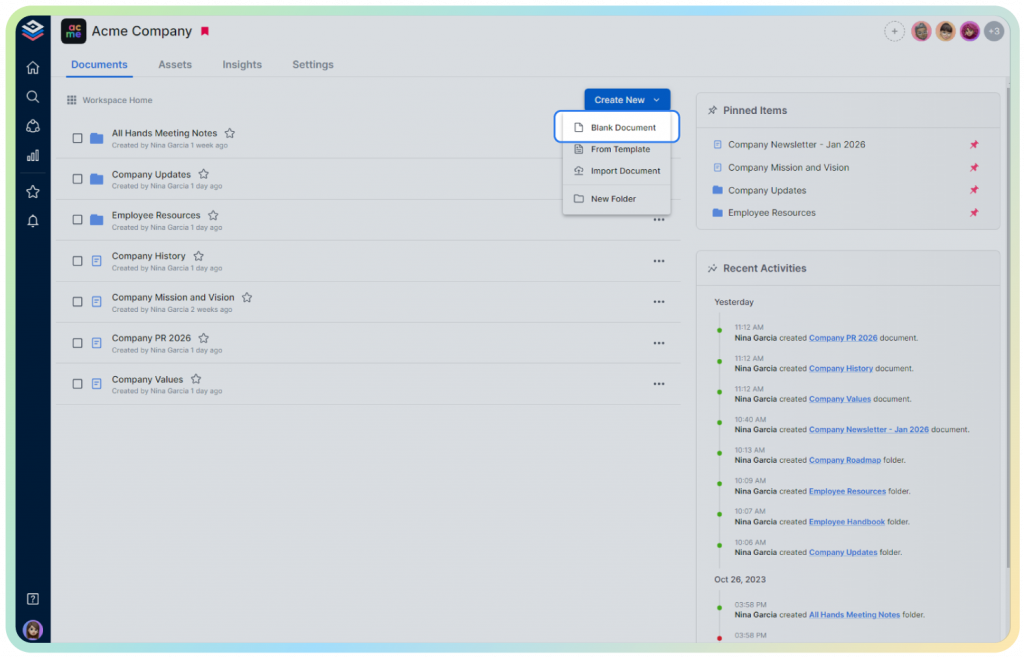Check the All Hands Meeting Notes checkbox
This screenshot has height=658, width=1024.
pyautogui.click(x=77, y=138)
